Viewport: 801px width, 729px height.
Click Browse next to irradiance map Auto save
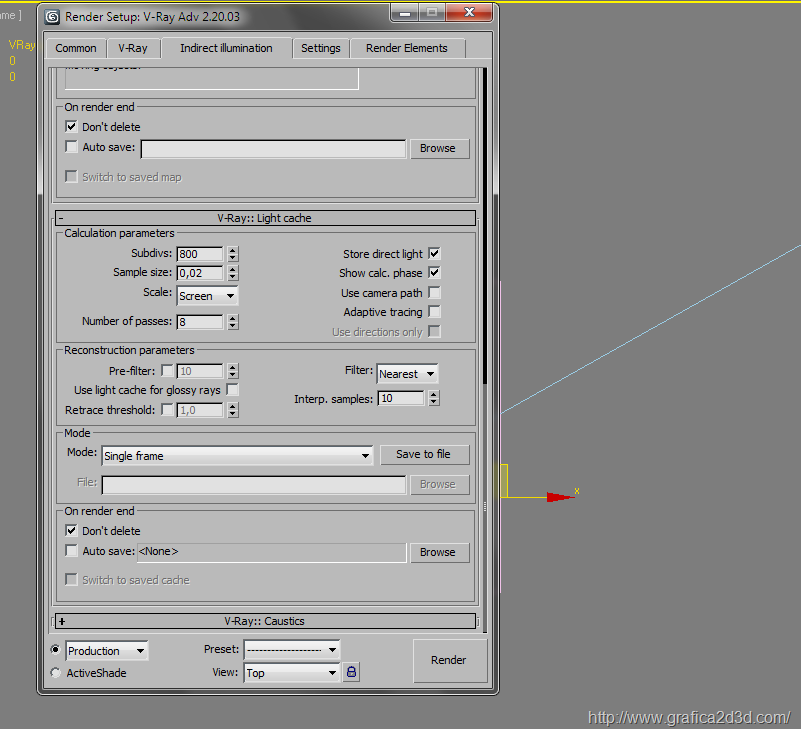point(439,148)
